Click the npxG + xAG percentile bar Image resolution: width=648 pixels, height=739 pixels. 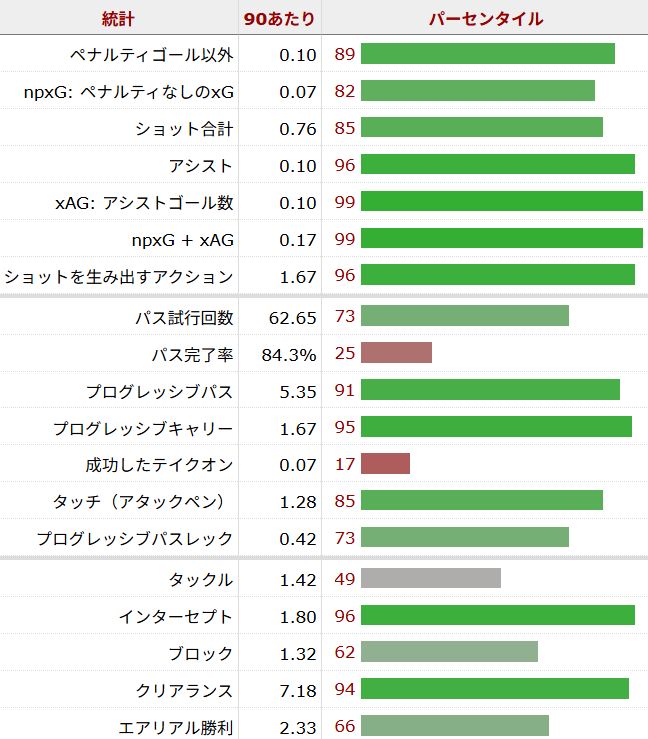coord(501,239)
